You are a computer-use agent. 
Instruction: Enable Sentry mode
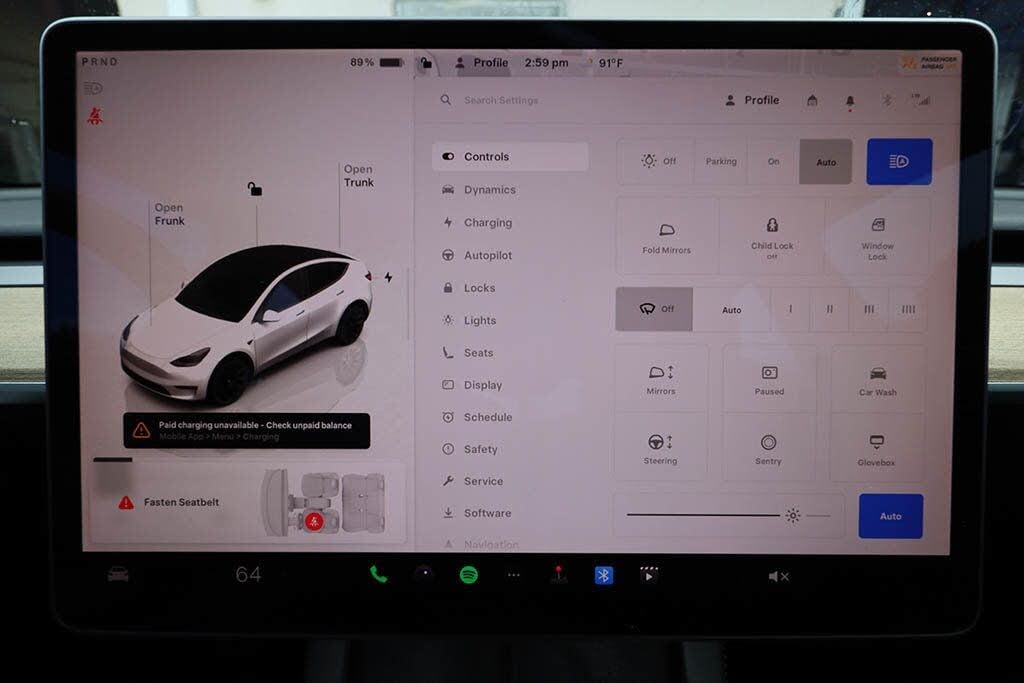tap(768, 448)
